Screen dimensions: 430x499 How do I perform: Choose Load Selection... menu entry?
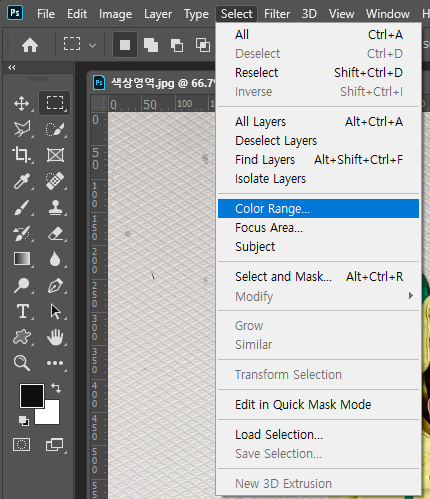click(318, 435)
